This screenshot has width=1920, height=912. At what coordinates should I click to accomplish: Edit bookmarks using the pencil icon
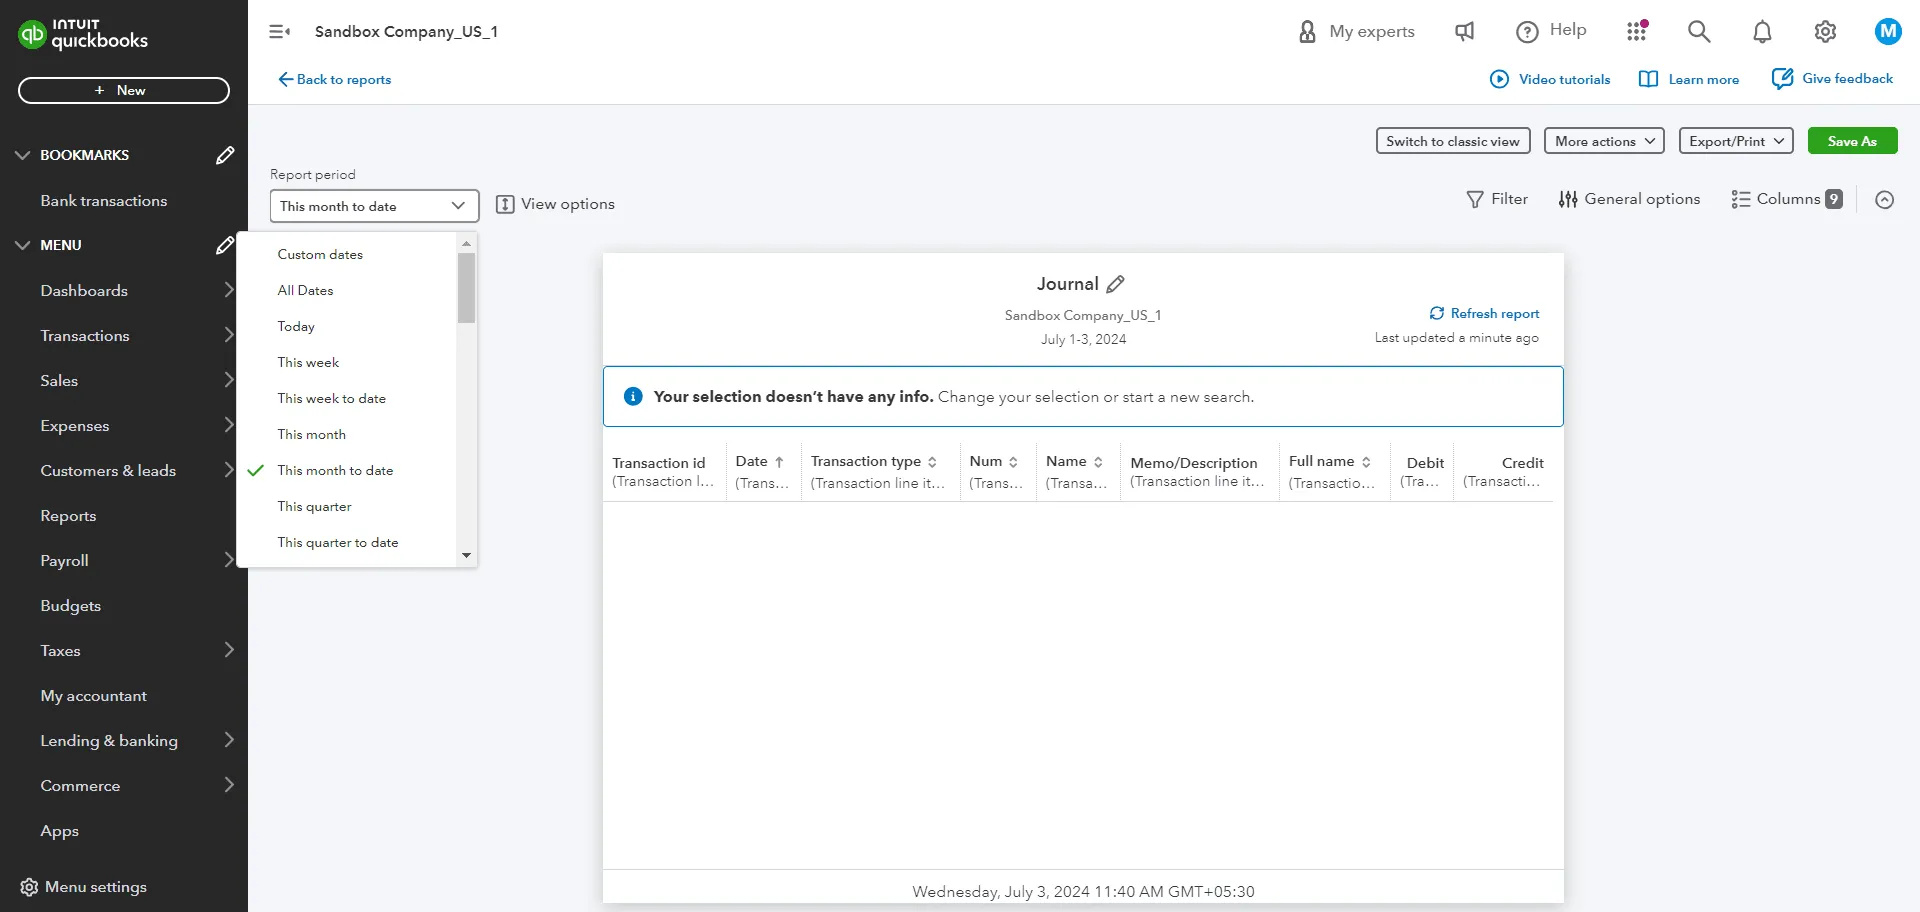coord(225,155)
